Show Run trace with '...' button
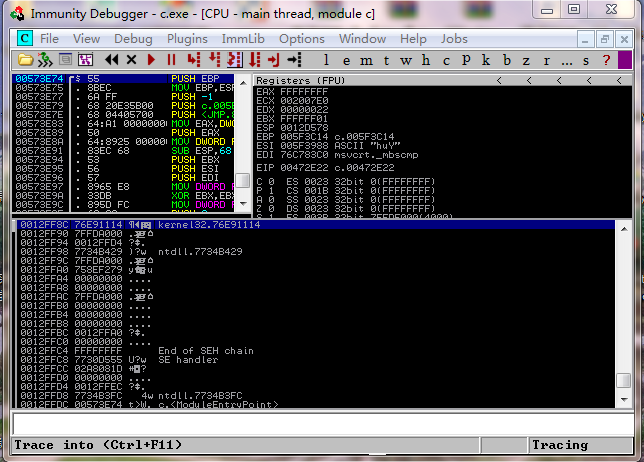Screen dimensions: 644x462 [x=567, y=62]
